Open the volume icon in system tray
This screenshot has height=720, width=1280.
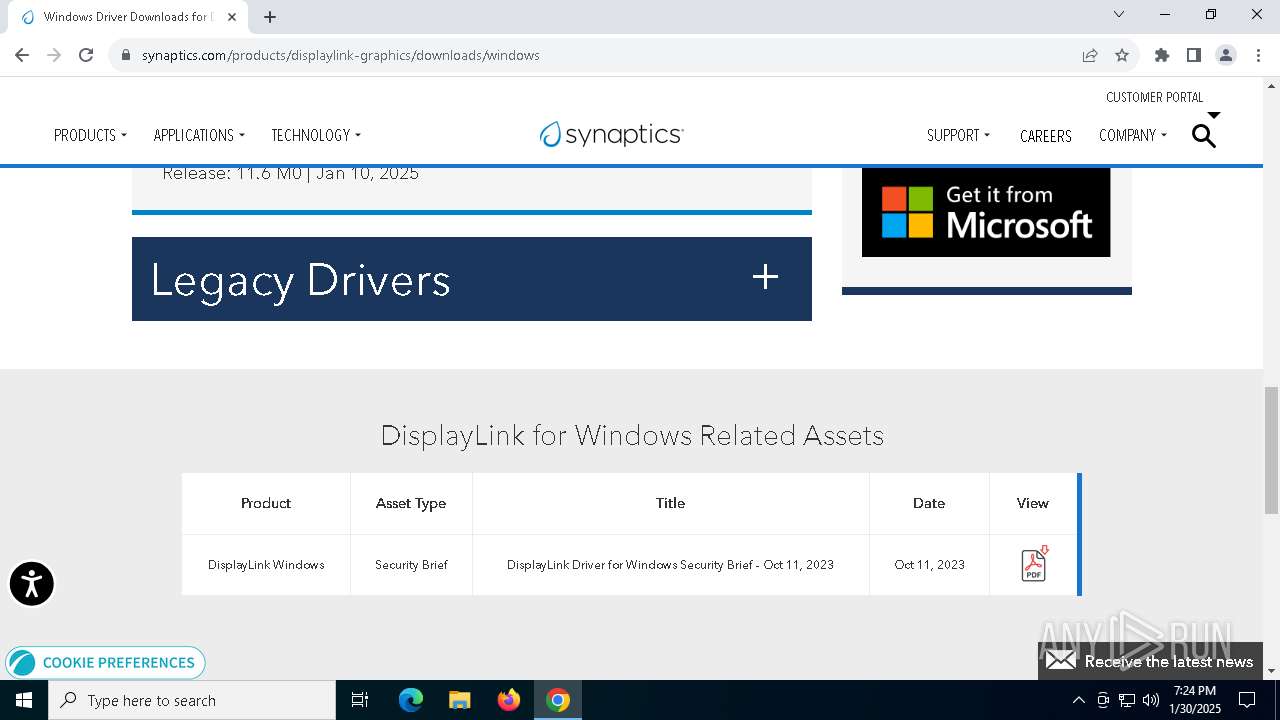coord(1151,700)
